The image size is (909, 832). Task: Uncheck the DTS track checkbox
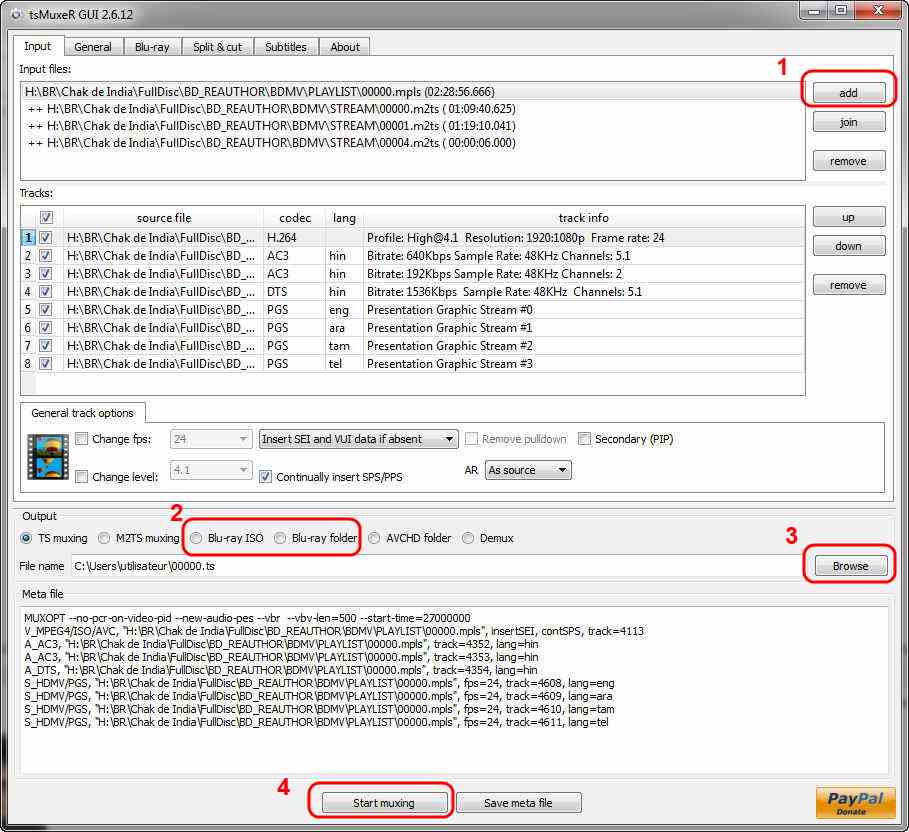[x=45, y=292]
